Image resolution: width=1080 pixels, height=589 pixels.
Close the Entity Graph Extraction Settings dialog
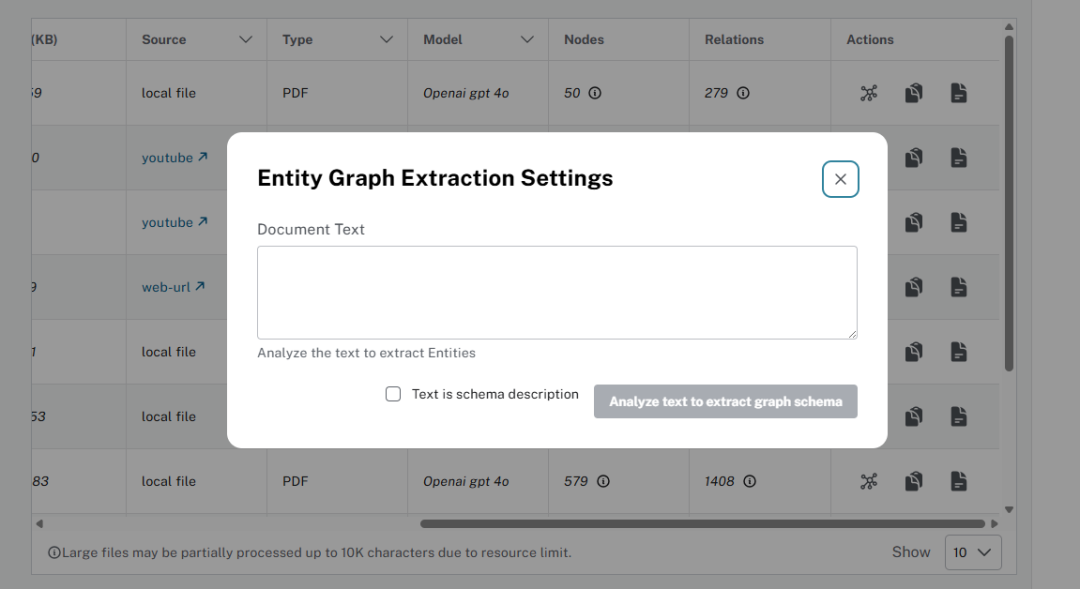click(840, 179)
